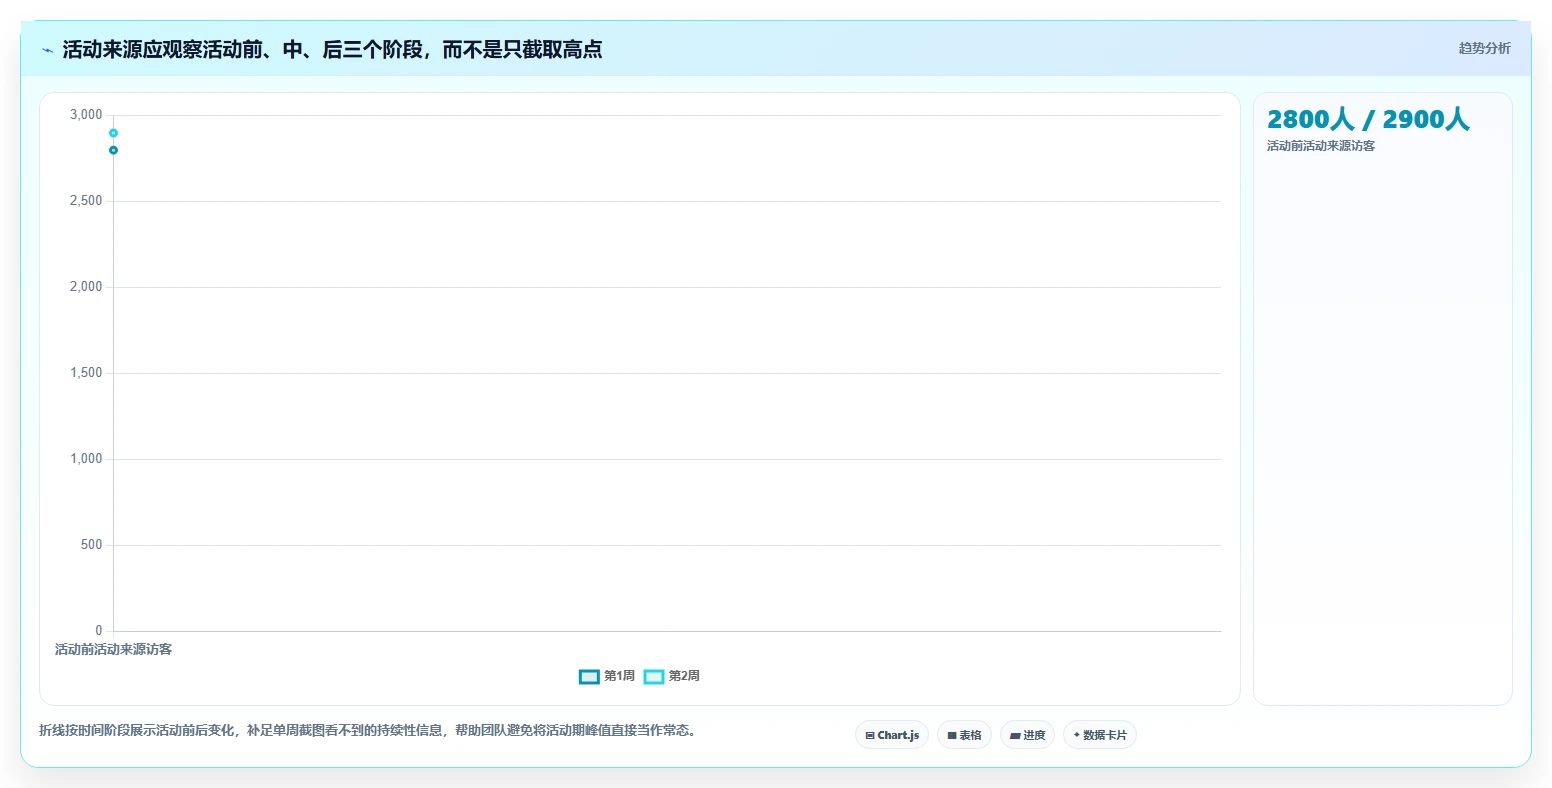Click the 第2周 legend color box
Screen dimensions: 1552x788
pos(654,677)
